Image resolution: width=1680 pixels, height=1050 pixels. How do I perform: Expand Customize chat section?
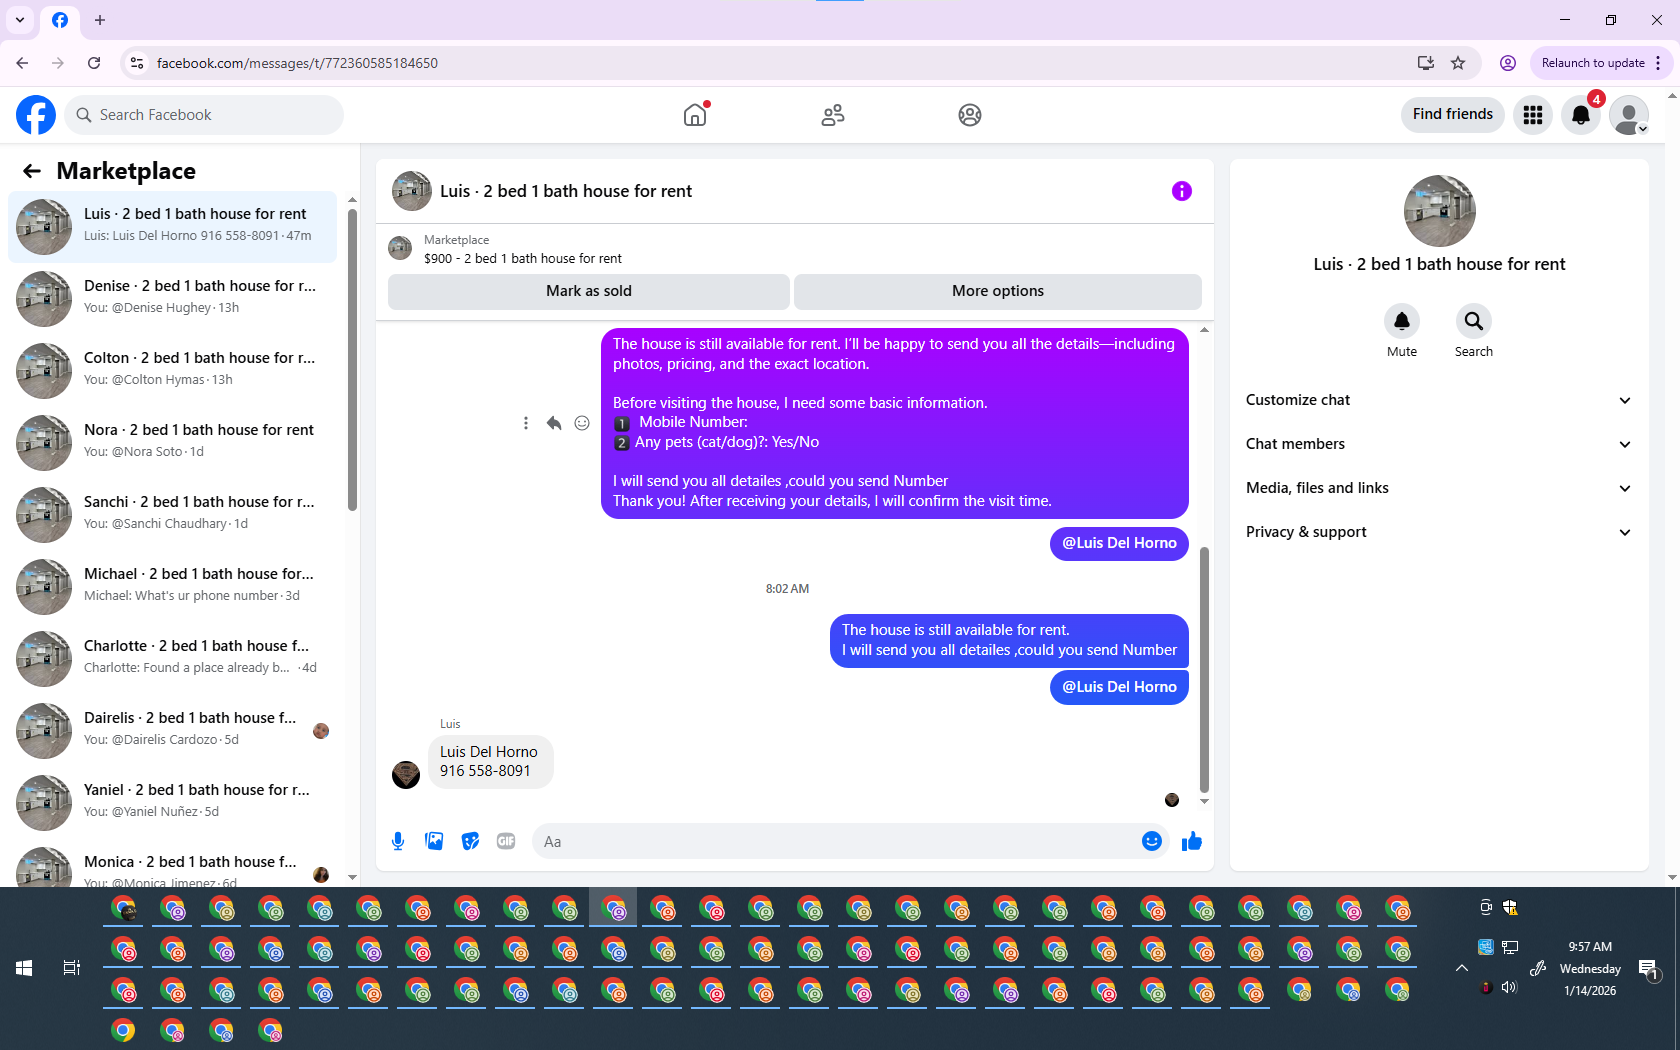[1439, 400]
